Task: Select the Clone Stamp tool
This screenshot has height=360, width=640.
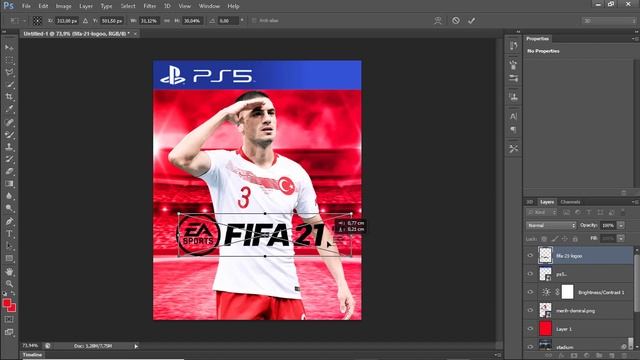Action: coord(9,147)
